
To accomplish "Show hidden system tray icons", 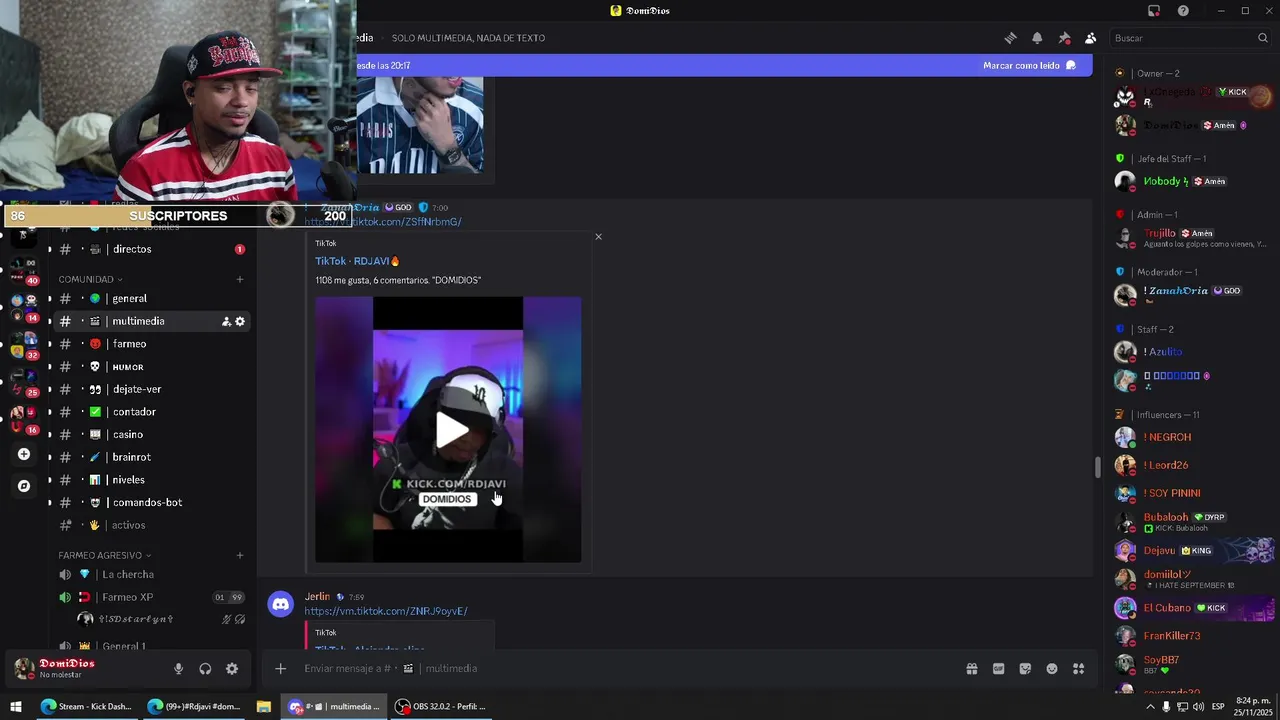I will [1150, 706].
